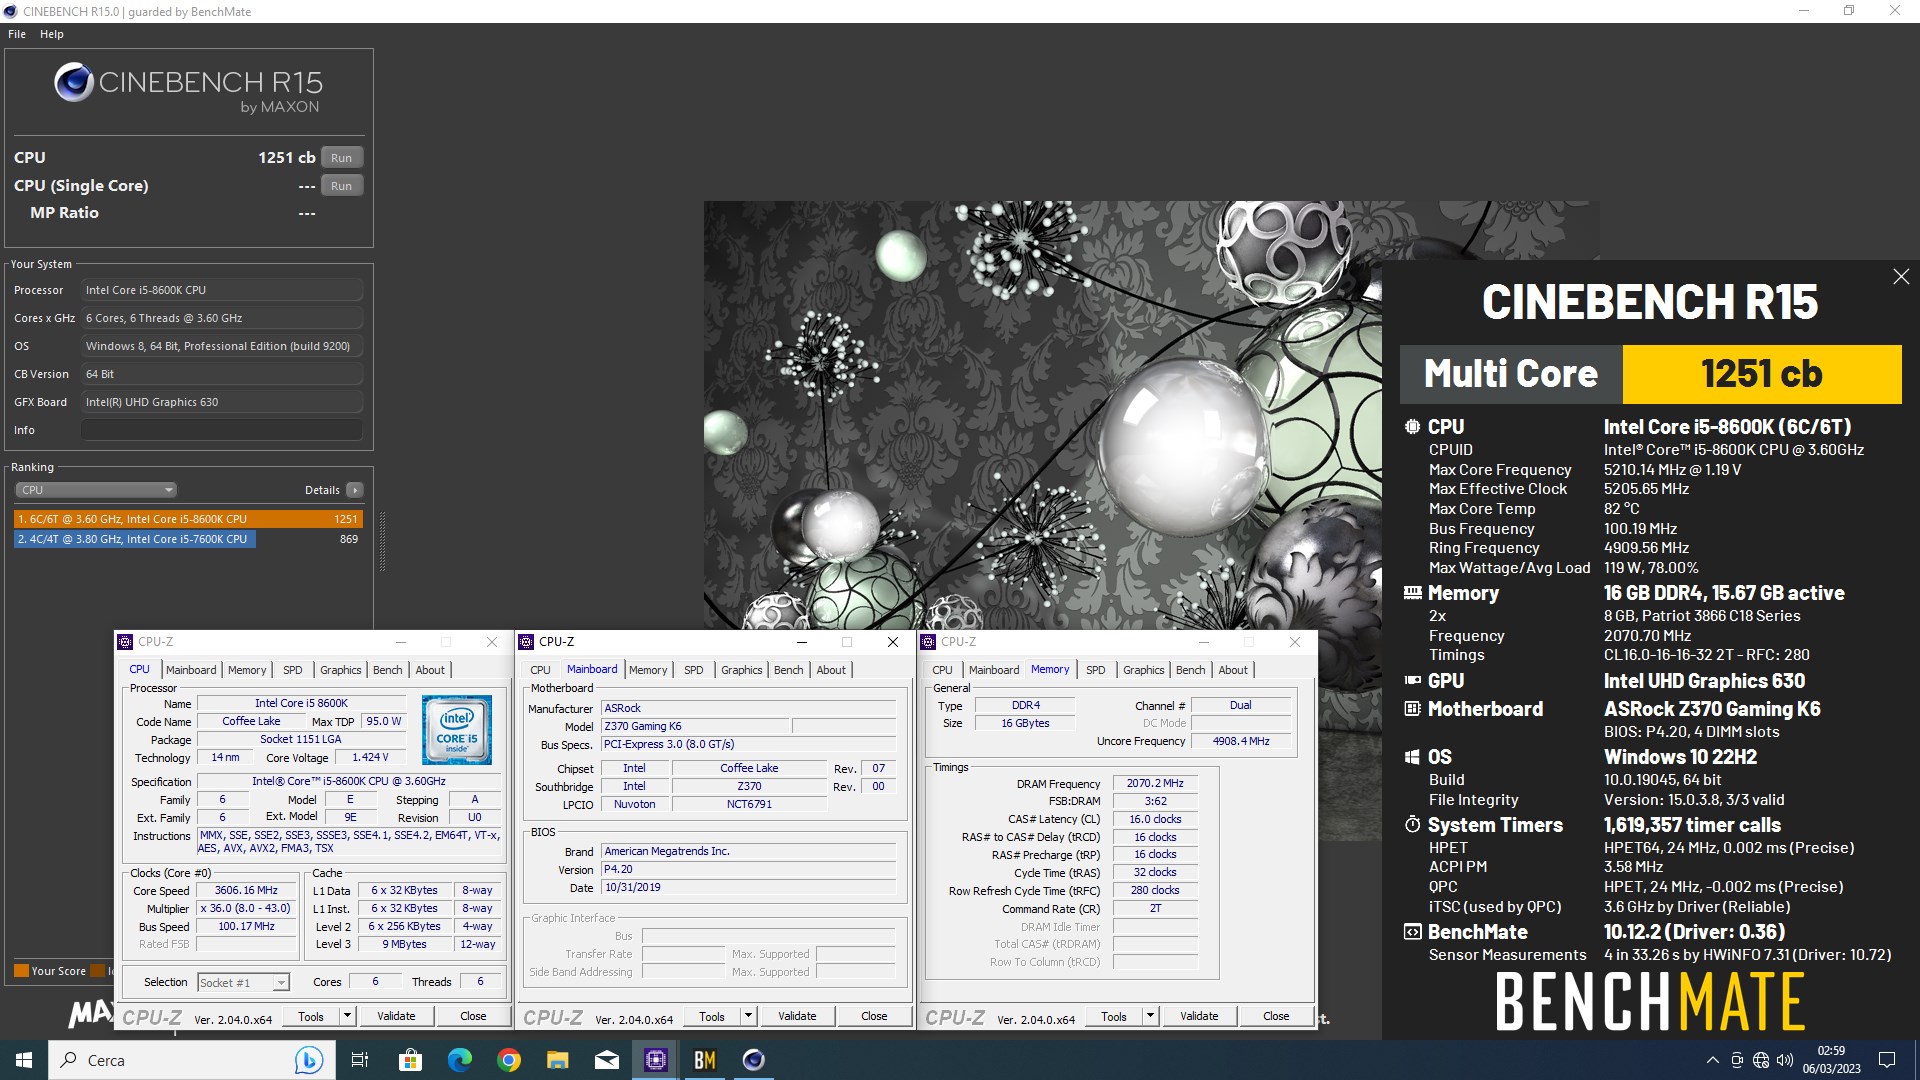Open Microsoft Edge from the taskbar
Screen dimensions: 1920x1080
coord(459,1060)
